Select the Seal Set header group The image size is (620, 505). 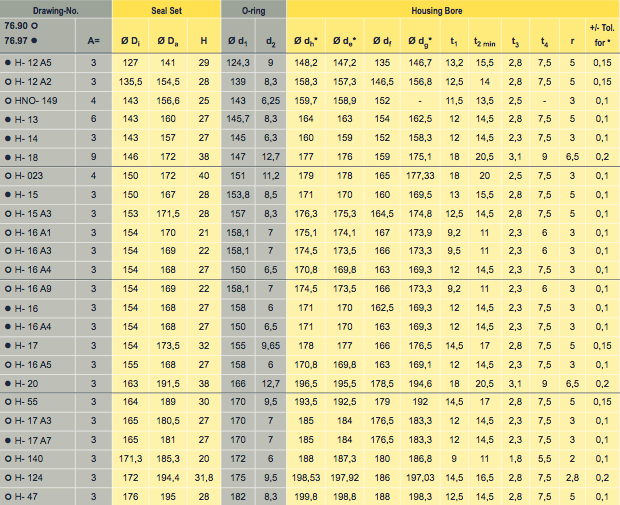coord(166,9)
